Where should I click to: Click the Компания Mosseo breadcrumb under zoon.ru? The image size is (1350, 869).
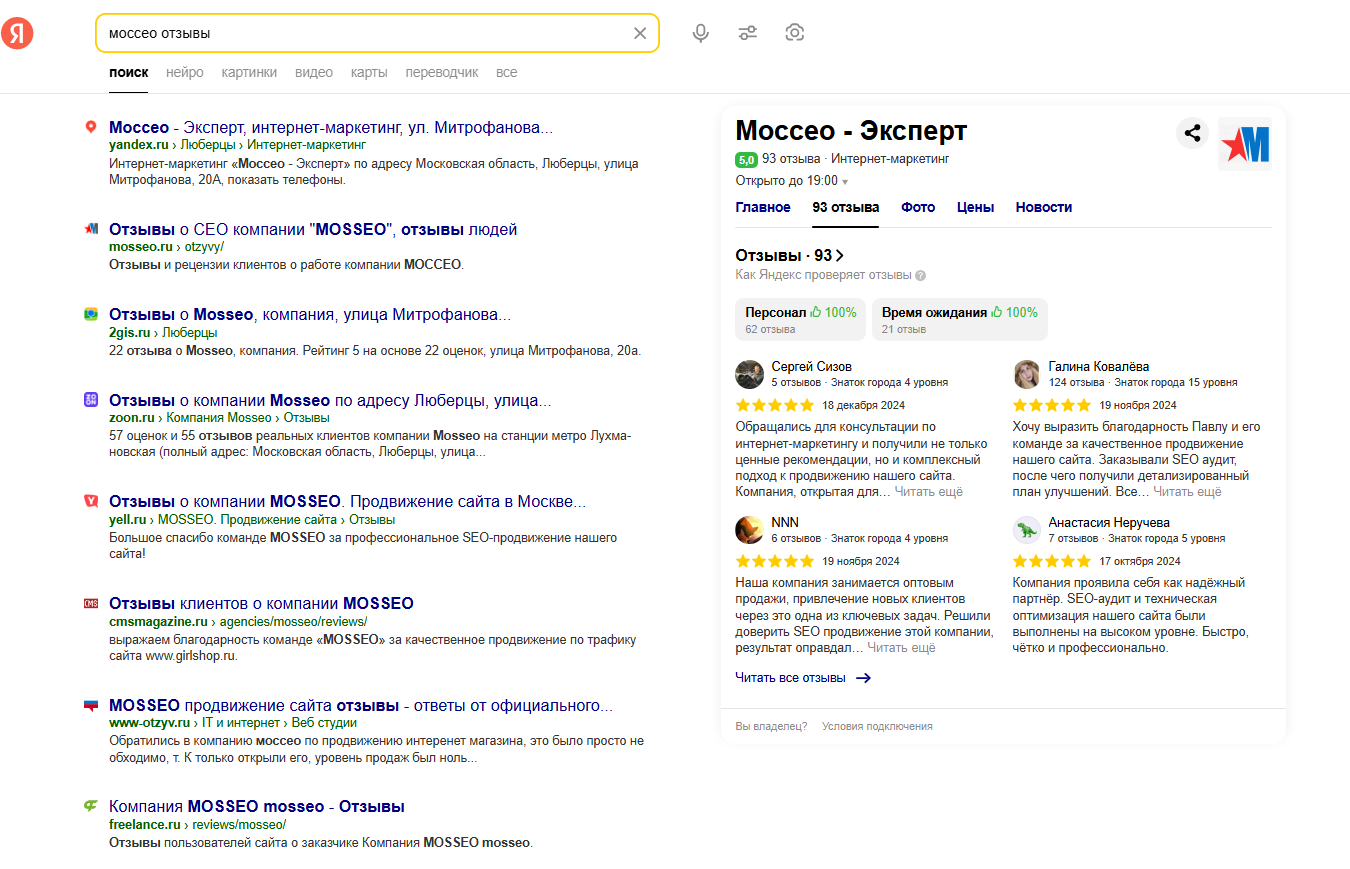click(219, 418)
